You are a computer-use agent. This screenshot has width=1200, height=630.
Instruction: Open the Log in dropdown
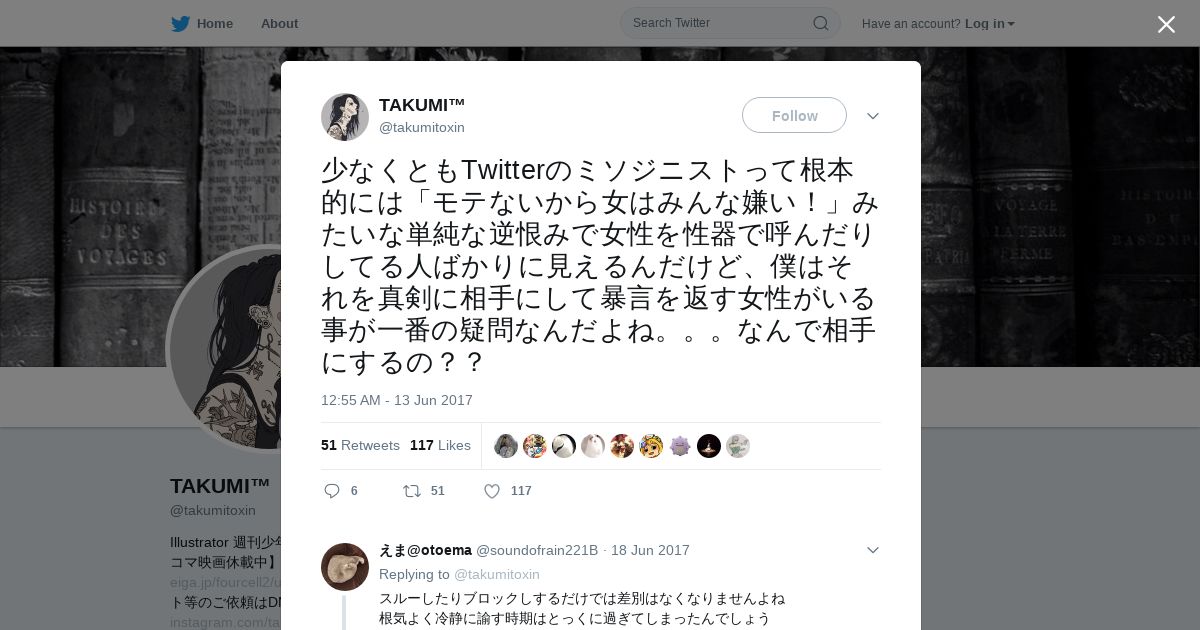pyautogui.click(x=990, y=23)
